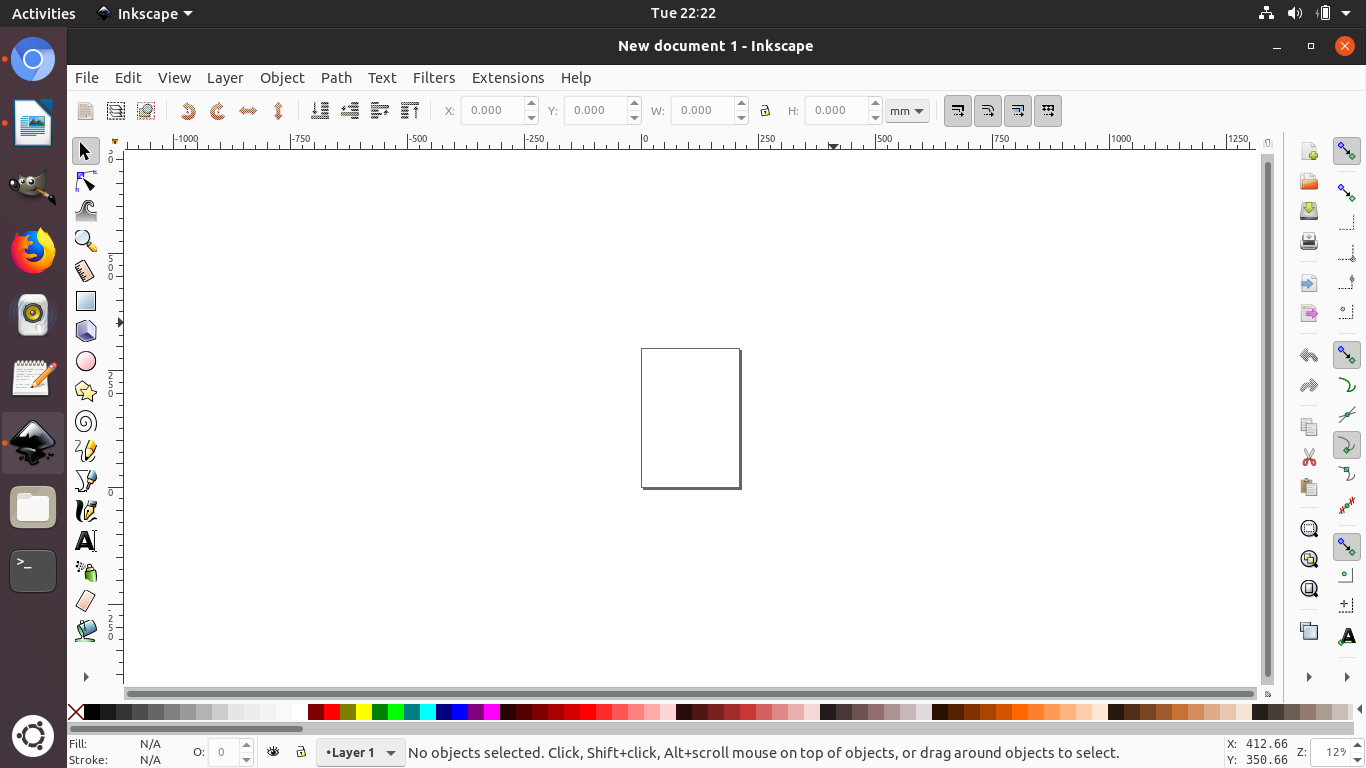Image resolution: width=1366 pixels, height=768 pixels.
Task: Select the Star polygon tool
Action: pyautogui.click(x=86, y=391)
